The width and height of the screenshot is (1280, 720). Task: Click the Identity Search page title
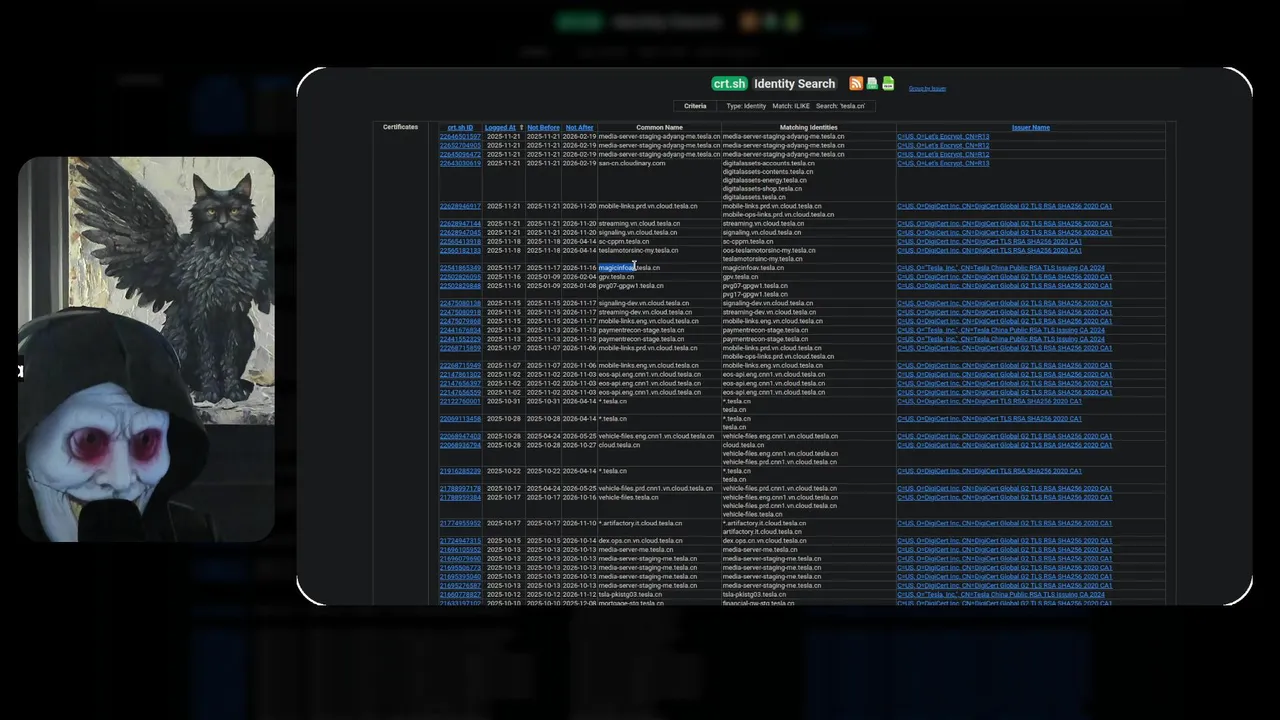[x=794, y=84]
